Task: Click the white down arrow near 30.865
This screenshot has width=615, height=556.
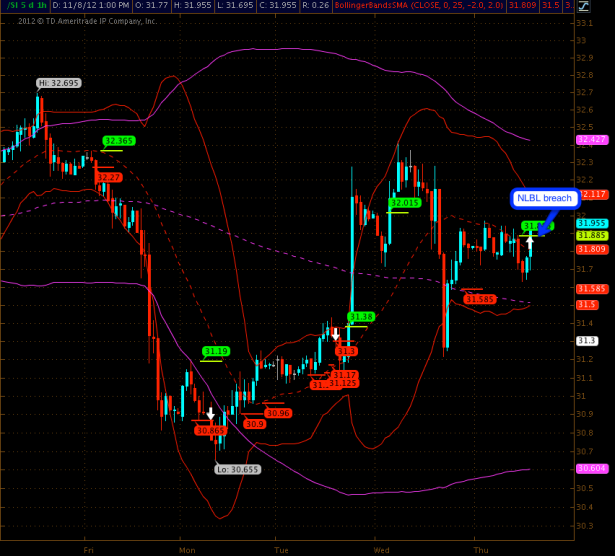Action: 210,413
